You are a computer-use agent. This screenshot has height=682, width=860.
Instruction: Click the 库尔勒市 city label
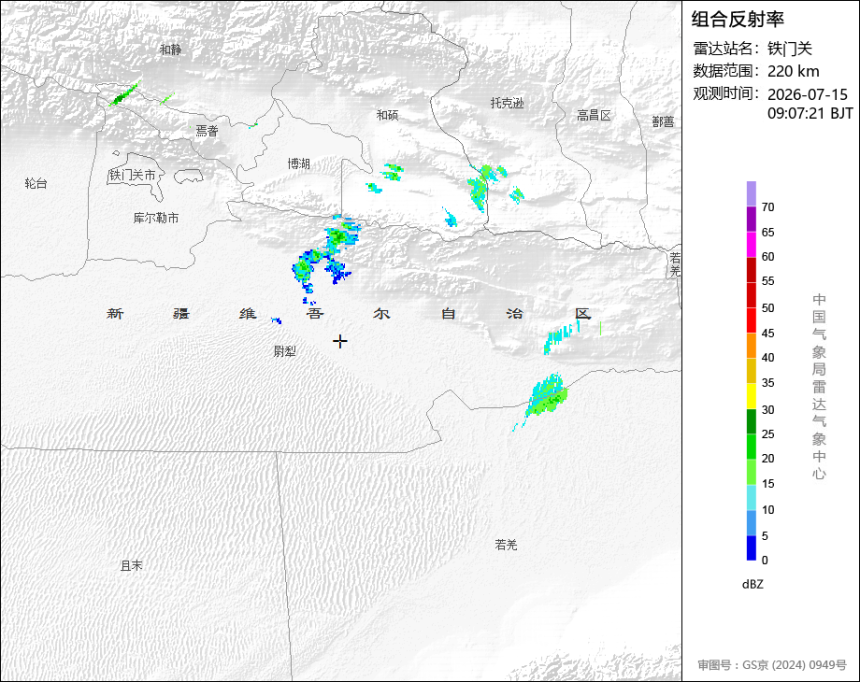pyautogui.click(x=156, y=218)
